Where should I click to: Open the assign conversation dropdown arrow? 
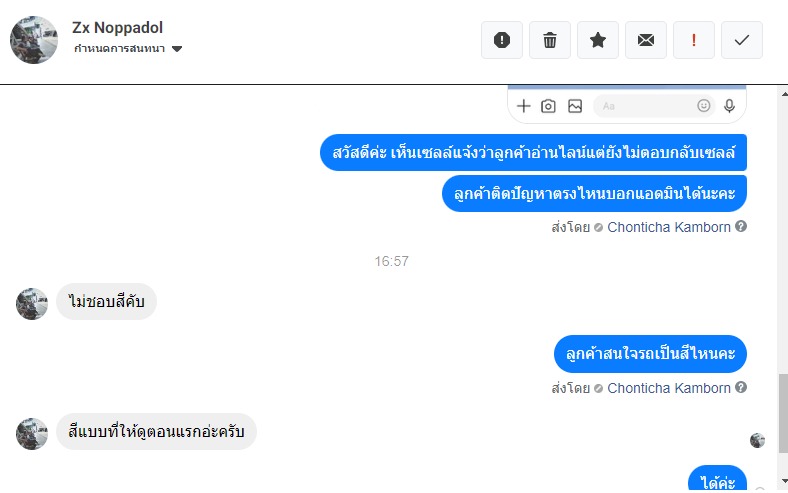[x=177, y=49]
